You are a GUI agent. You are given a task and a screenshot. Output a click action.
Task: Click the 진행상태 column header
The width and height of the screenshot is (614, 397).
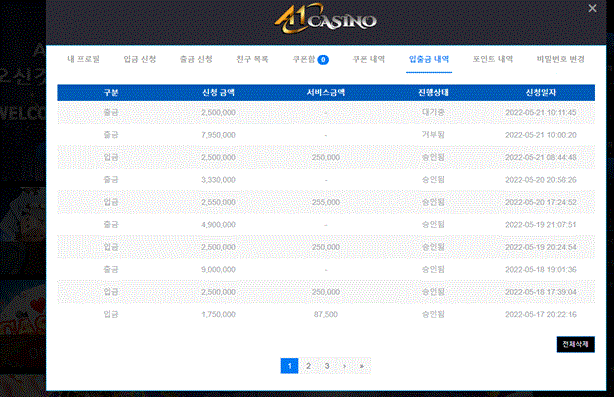pos(433,93)
